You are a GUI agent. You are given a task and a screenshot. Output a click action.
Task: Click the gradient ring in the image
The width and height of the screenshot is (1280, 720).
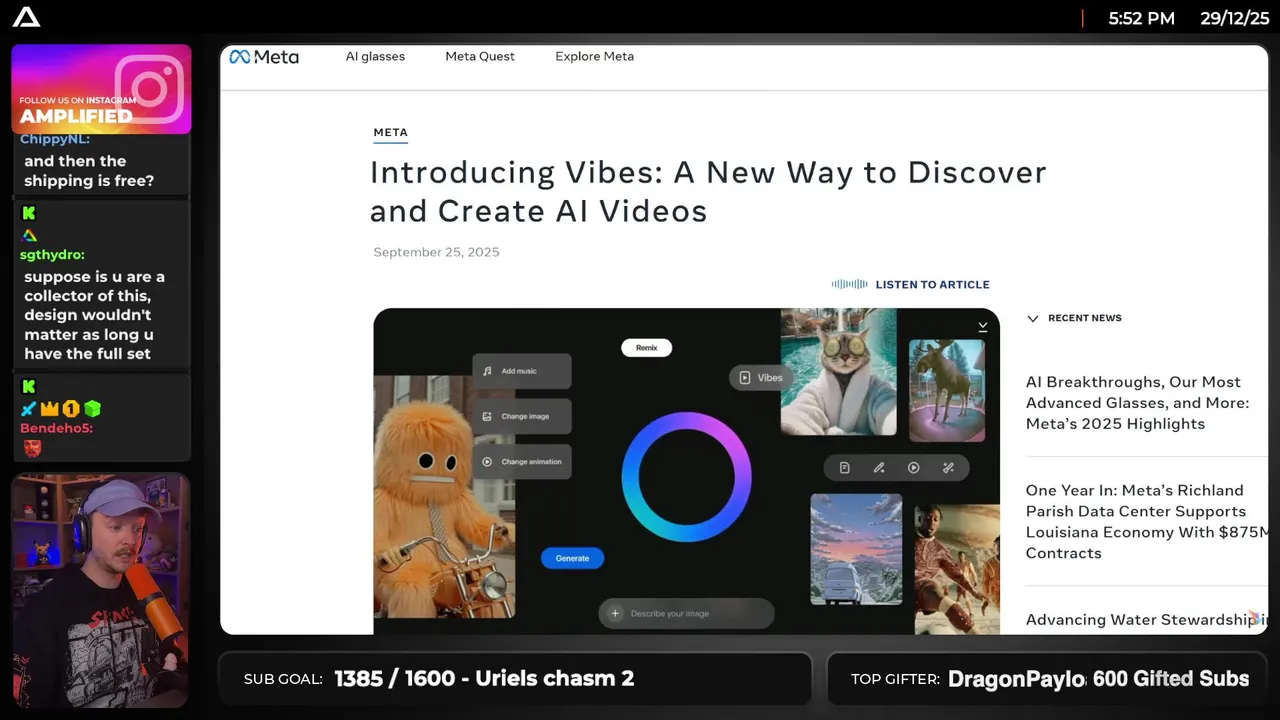click(x=686, y=478)
